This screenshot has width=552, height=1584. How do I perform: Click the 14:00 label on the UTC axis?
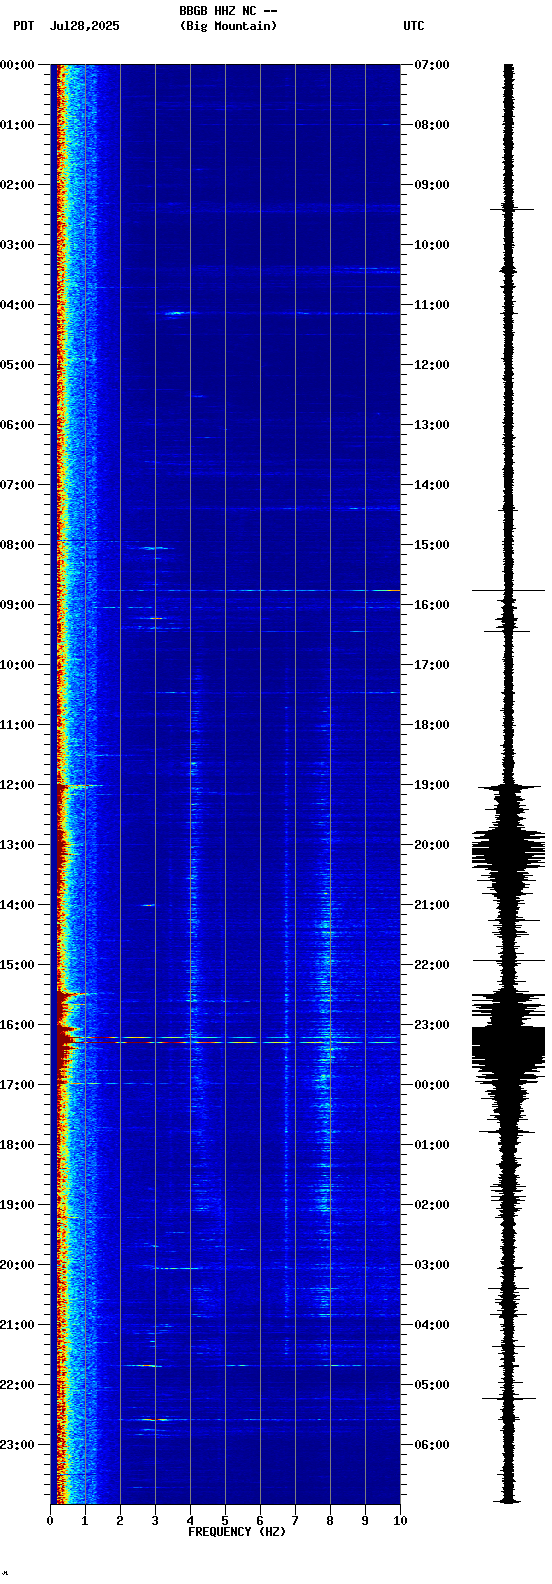coord(432,485)
